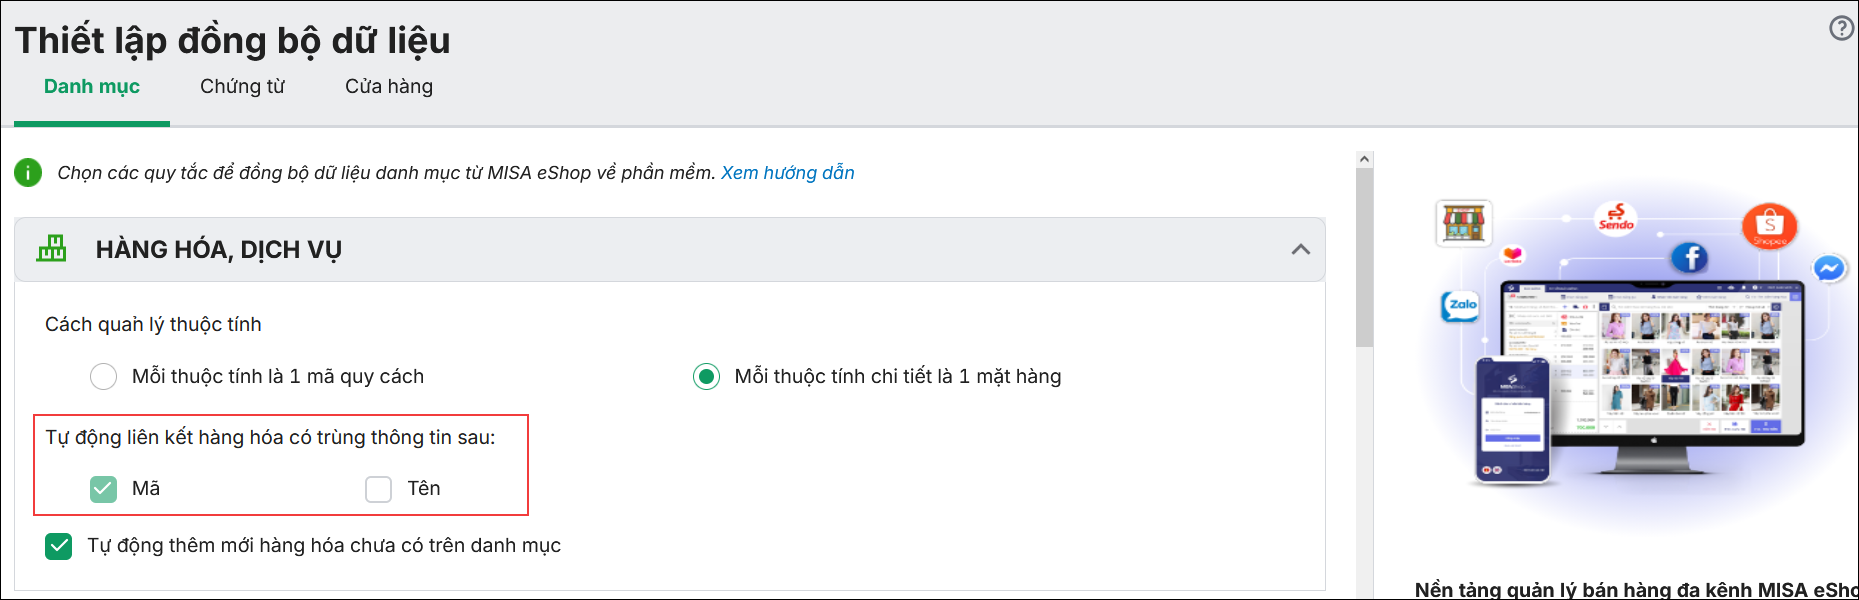Click the goods and services section icon
Screen dimensions: 1859x600
[x=52, y=248]
